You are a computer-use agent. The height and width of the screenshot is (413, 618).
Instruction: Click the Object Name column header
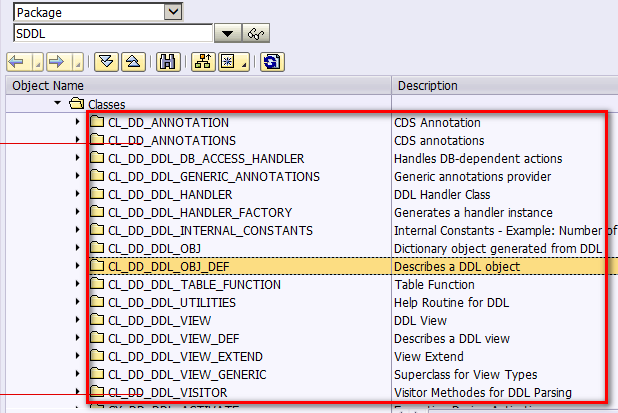point(199,86)
